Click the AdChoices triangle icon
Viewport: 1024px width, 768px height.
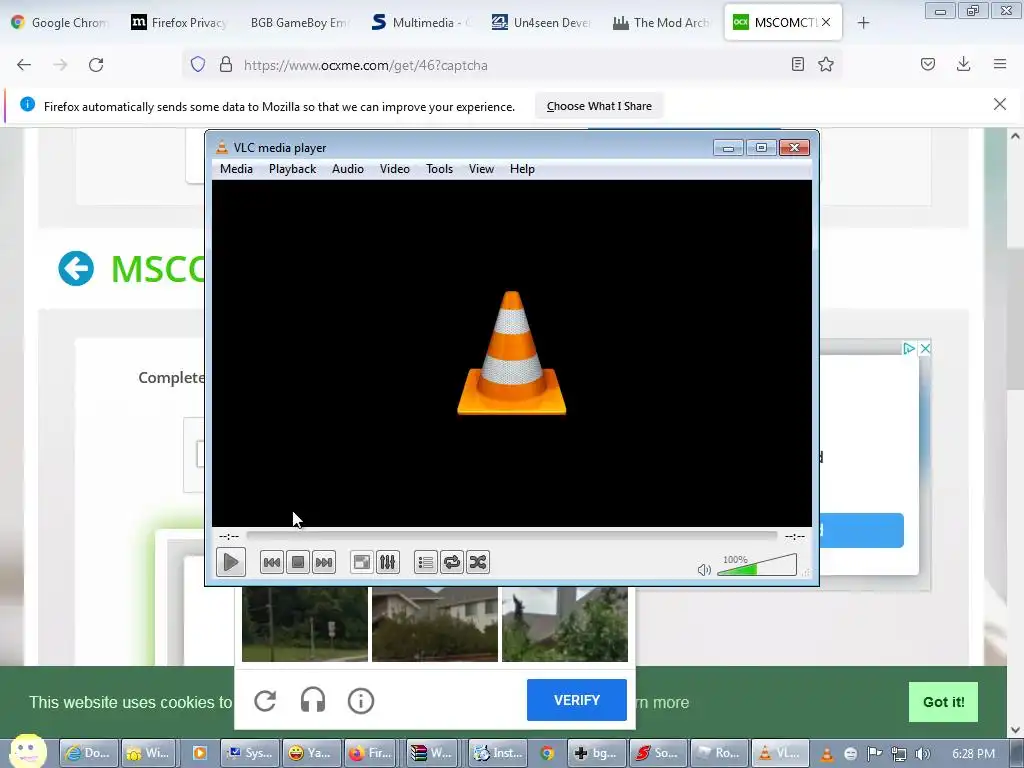click(909, 349)
